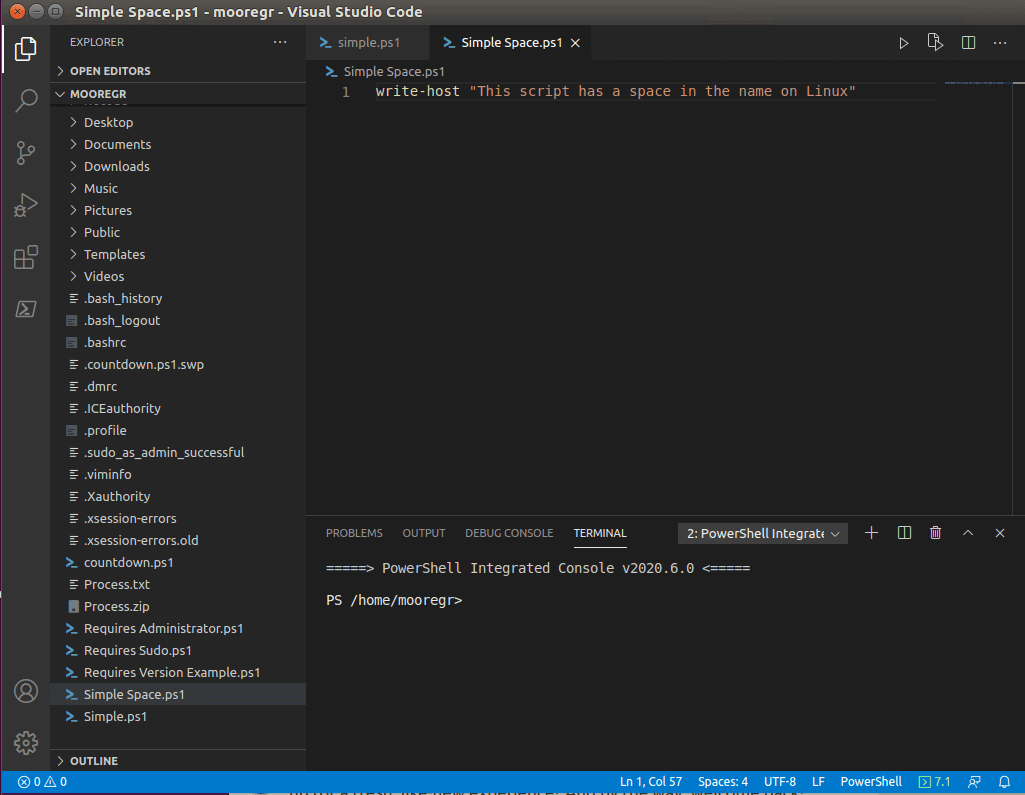The height and width of the screenshot is (795, 1025).
Task: Open Explorer views and more actions
Action: click(280, 42)
